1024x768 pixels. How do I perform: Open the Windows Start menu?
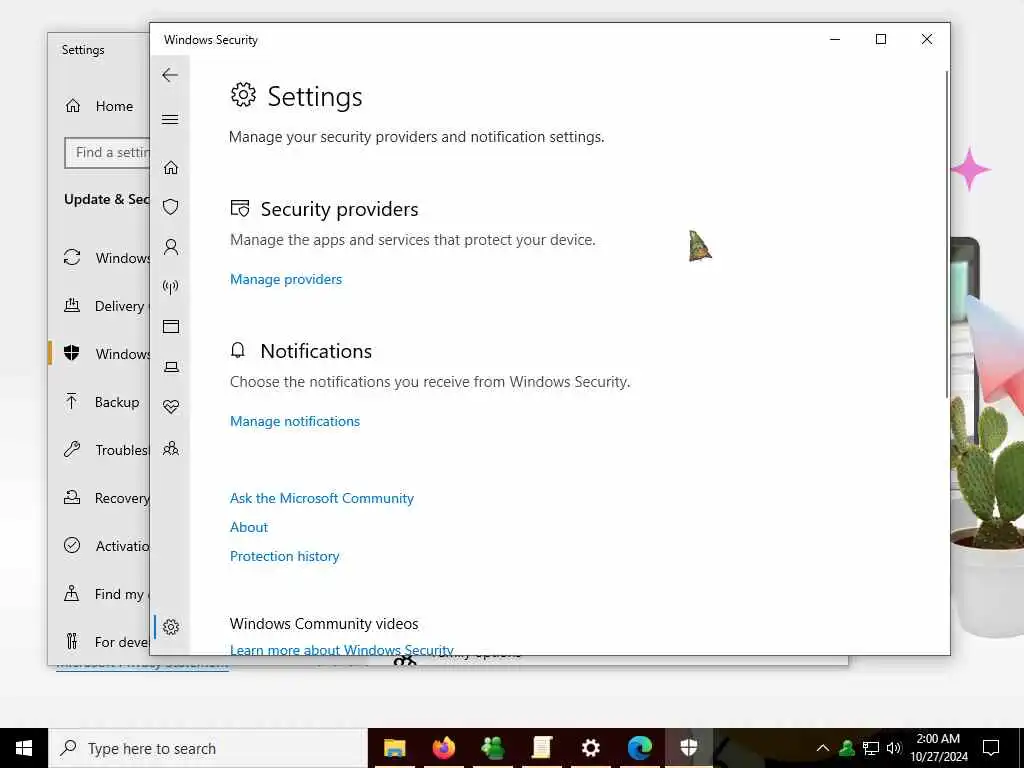tap(24, 748)
